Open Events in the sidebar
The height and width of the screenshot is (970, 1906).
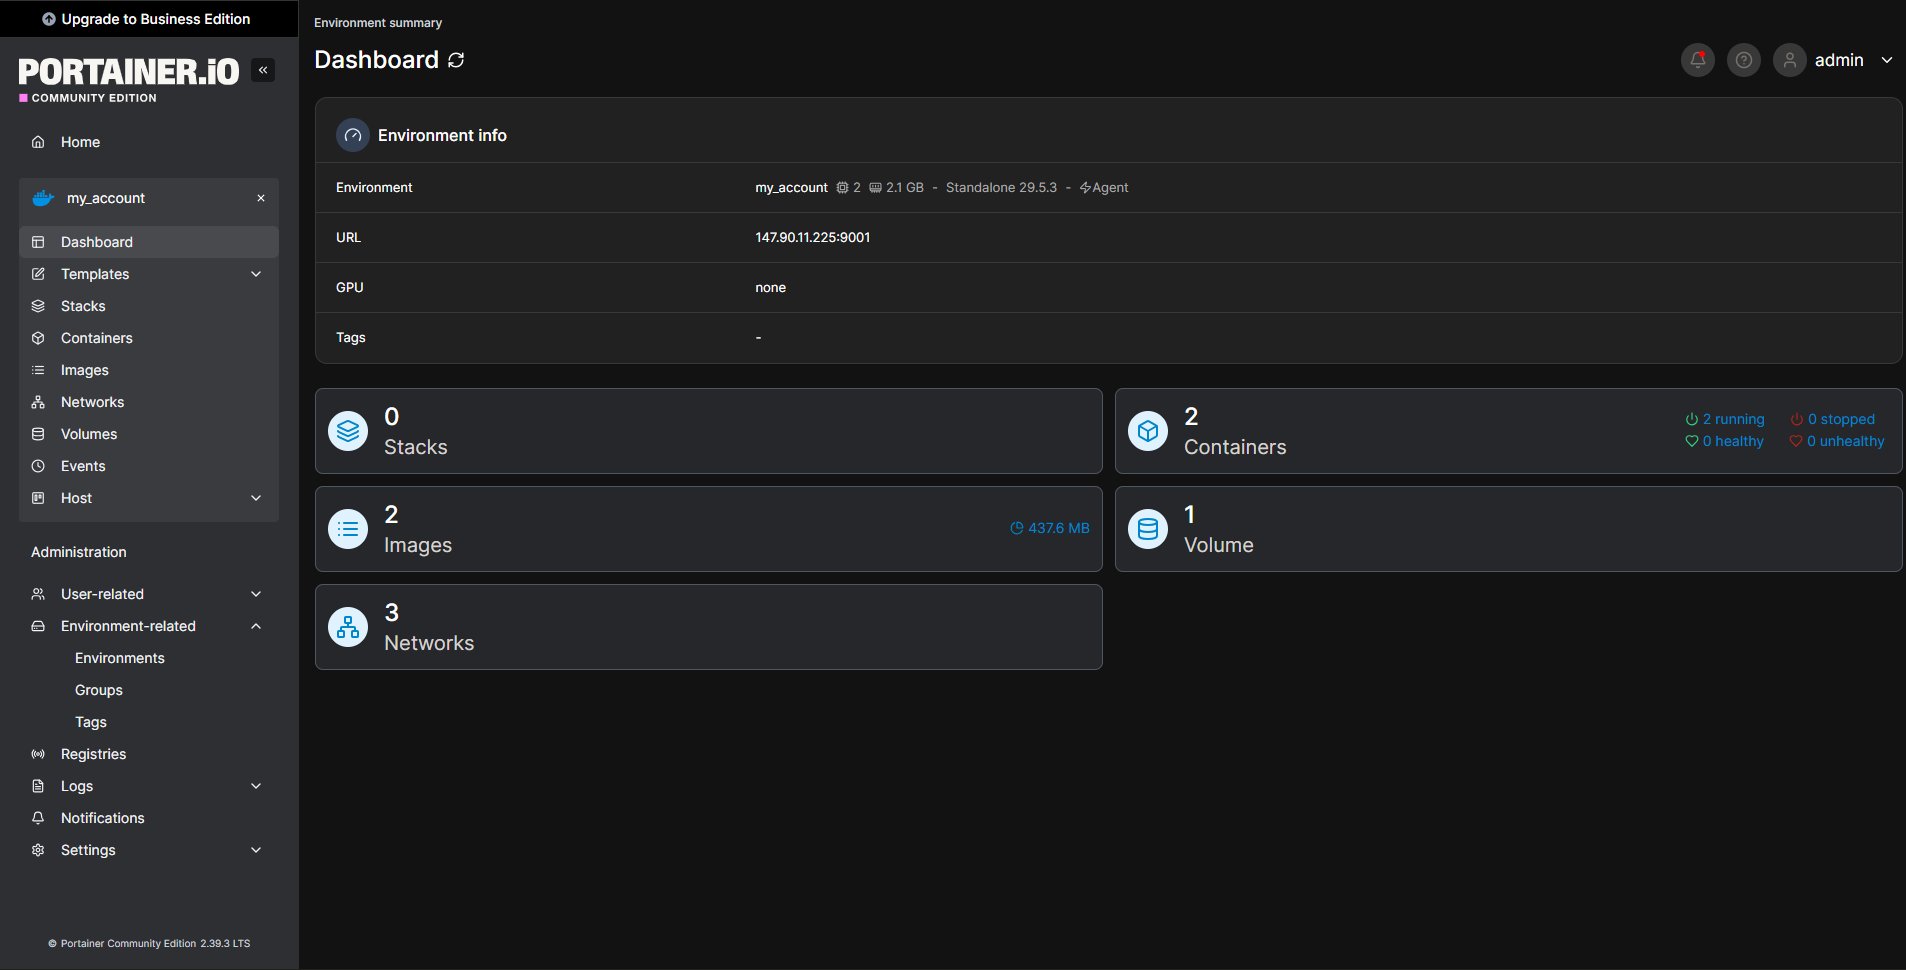149,466
